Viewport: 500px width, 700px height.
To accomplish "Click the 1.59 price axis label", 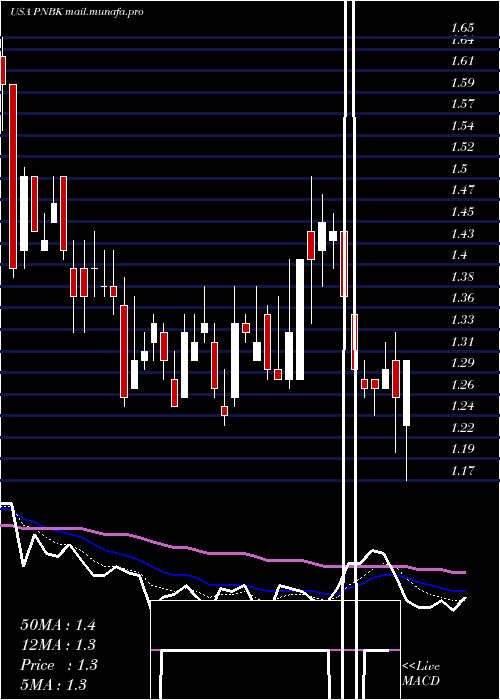I will coord(462,83).
